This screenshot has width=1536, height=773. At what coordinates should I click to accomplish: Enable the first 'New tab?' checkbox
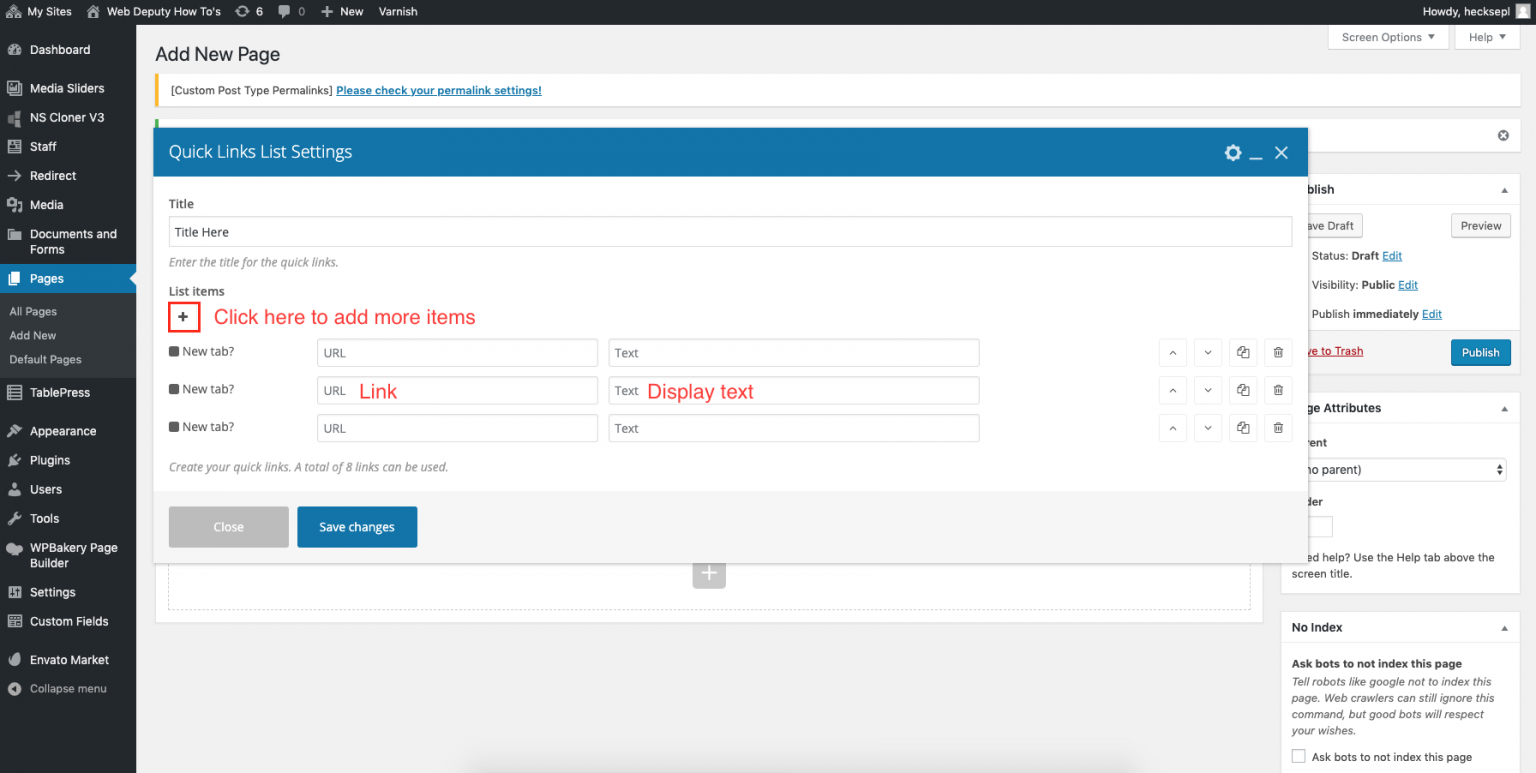175,351
